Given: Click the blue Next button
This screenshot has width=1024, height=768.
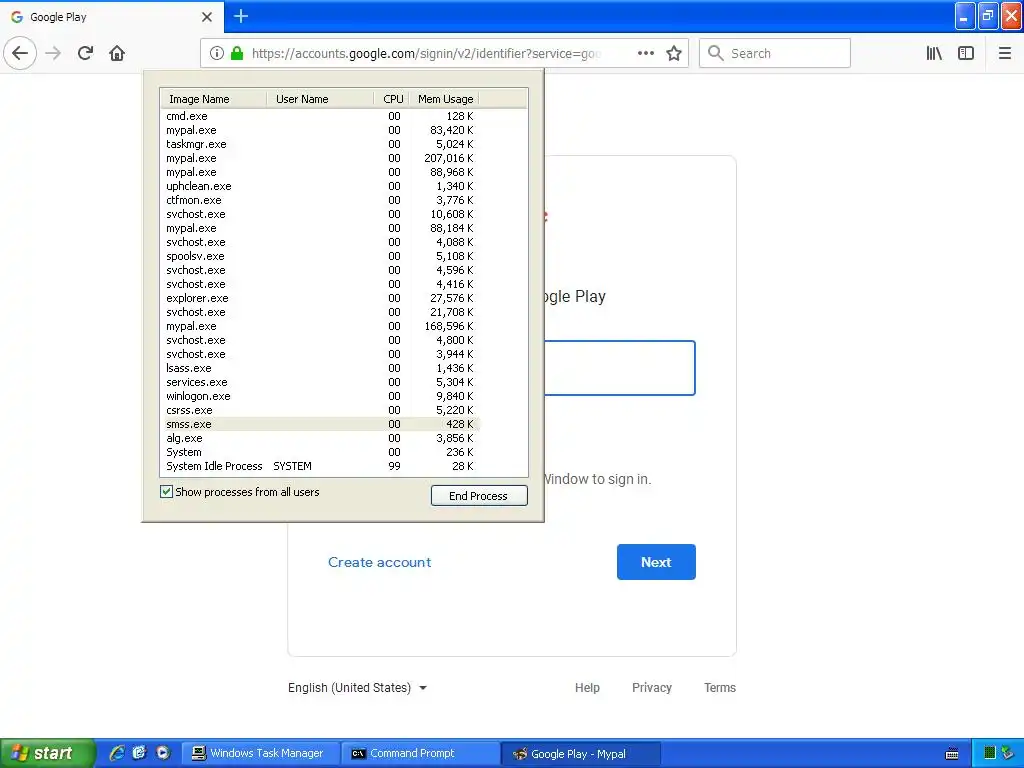Looking at the screenshot, I should [x=656, y=562].
